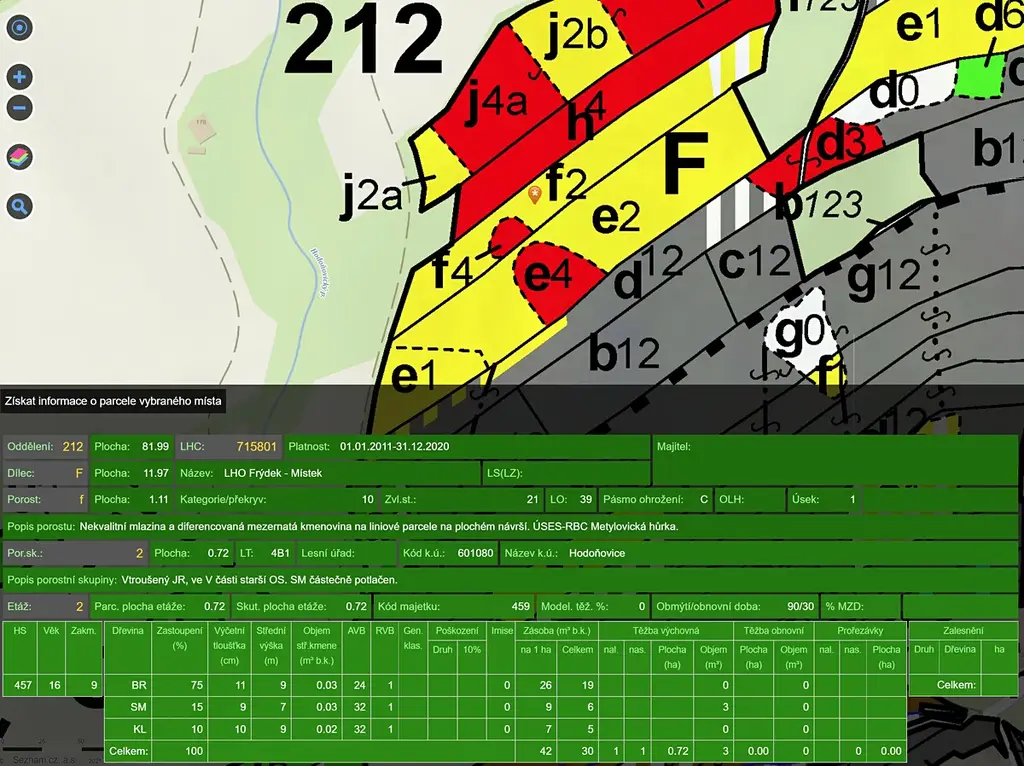The height and width of the screenshot is (766, 1024).
Task: Click the 178 elevation marker on map
Action: point(200,126)
